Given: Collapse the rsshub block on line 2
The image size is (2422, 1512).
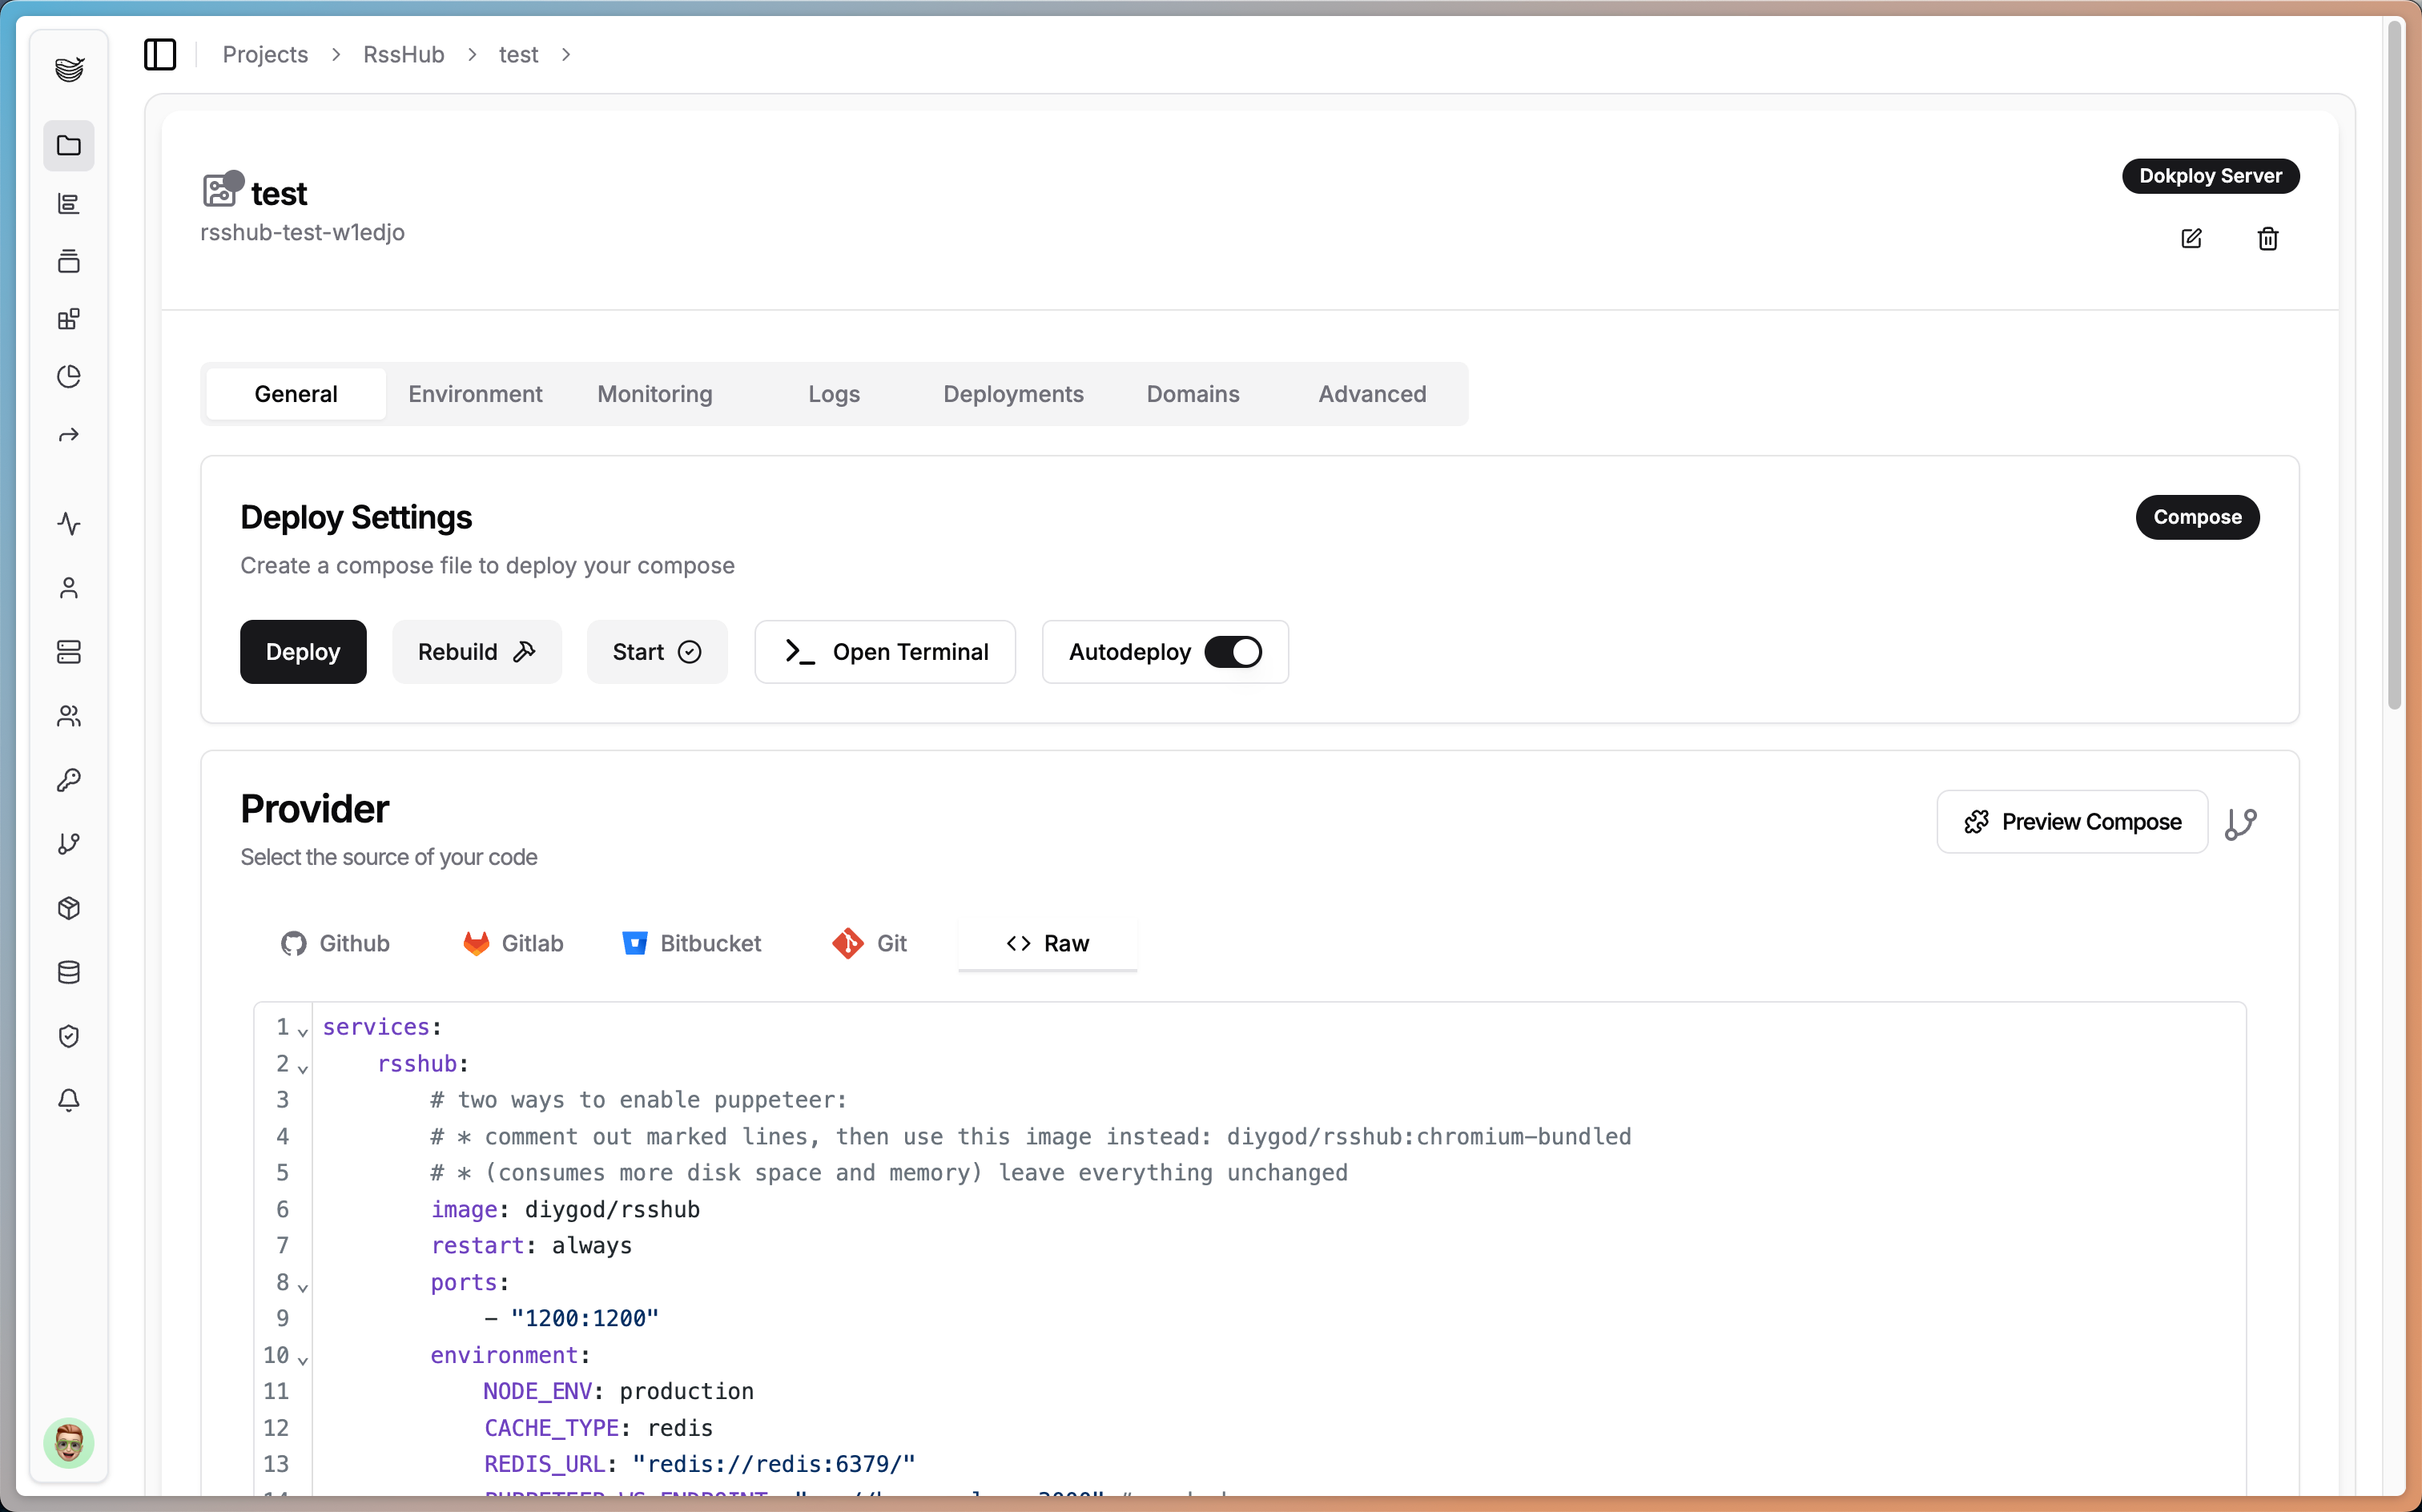Looking at the screenshot, I should point(303,1068).
